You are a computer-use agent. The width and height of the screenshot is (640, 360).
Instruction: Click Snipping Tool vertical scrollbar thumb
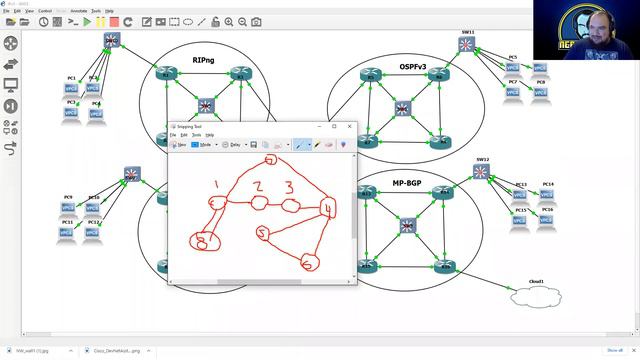[354, 215]
